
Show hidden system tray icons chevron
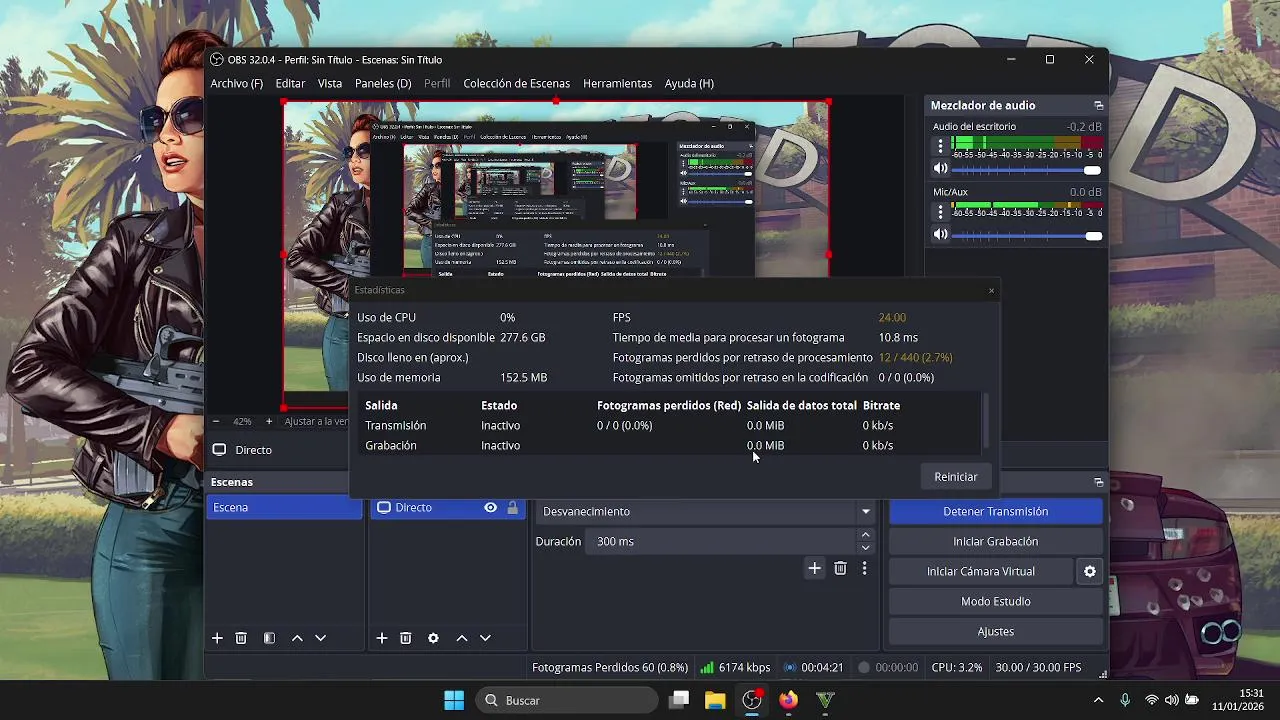coord(1098,700)
